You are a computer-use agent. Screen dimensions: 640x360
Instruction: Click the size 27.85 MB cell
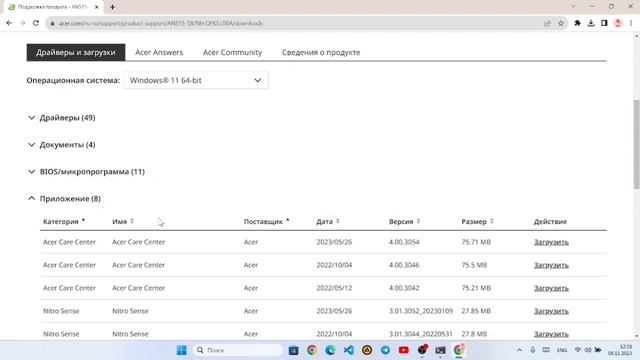(476, 311)
